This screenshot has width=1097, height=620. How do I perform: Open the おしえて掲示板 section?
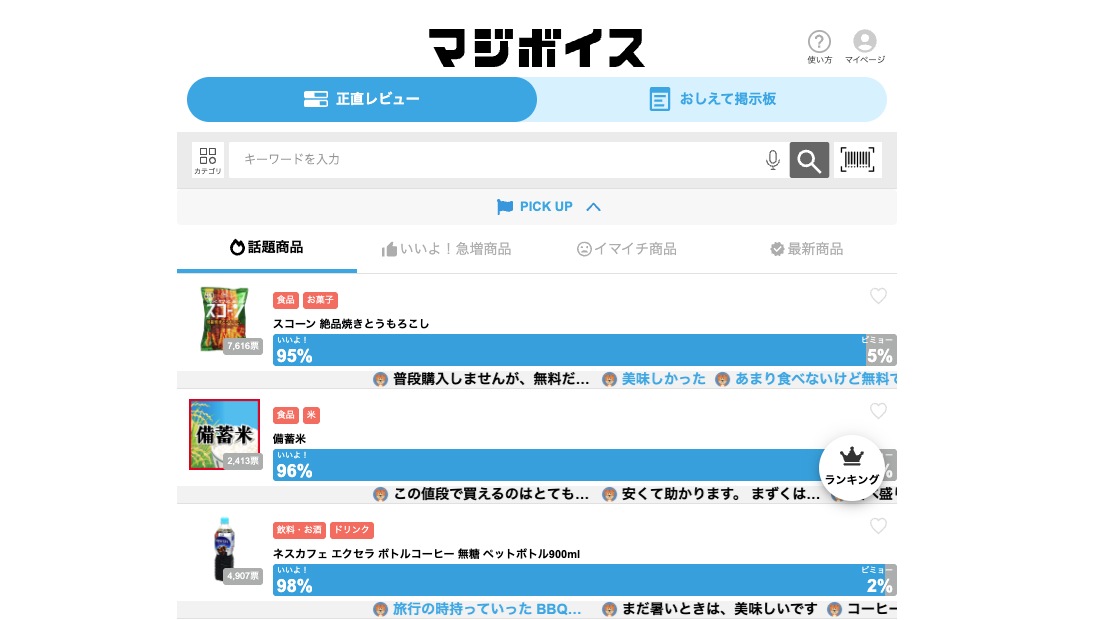tap(712, 99)
